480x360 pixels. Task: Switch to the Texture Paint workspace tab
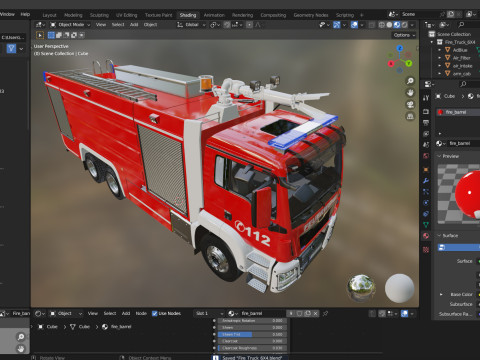click(x=158, y=15)
